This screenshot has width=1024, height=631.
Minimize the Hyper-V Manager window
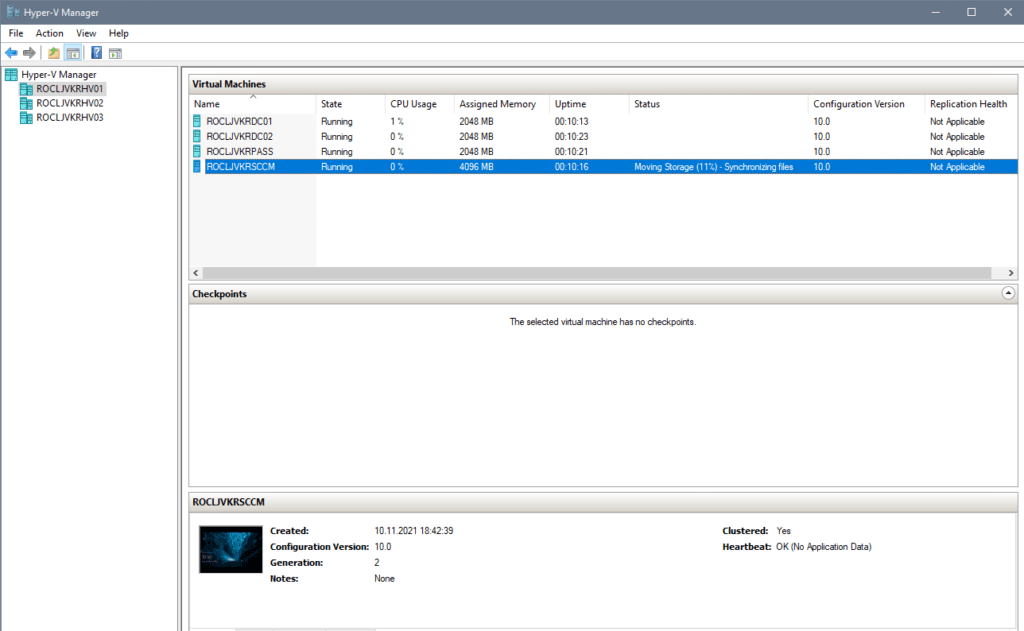pyautogui.click(x=935, y=12)
